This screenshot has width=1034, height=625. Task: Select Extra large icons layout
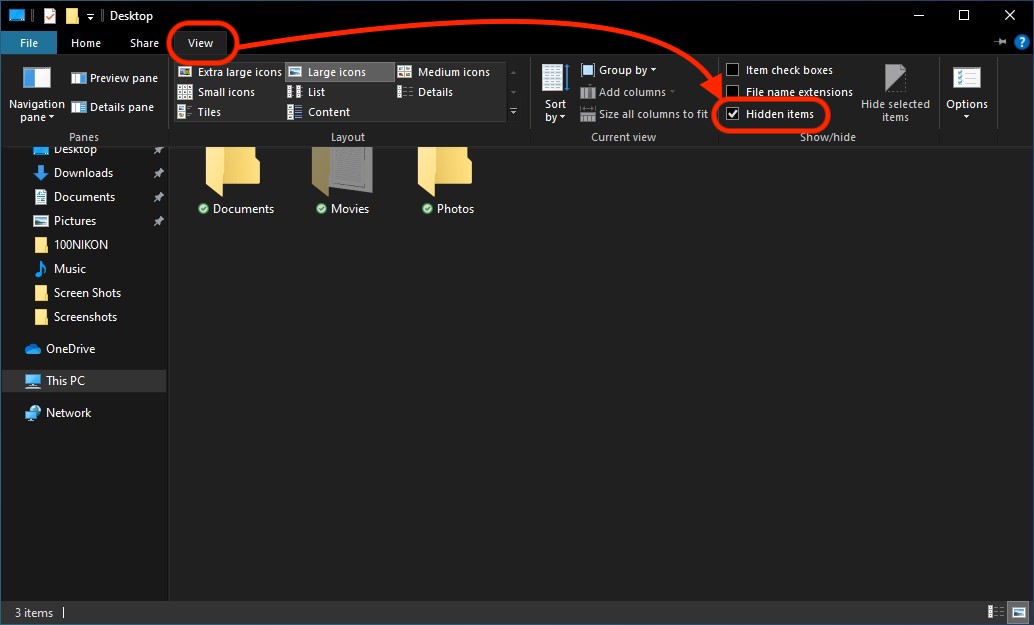(x=229, y=72)
